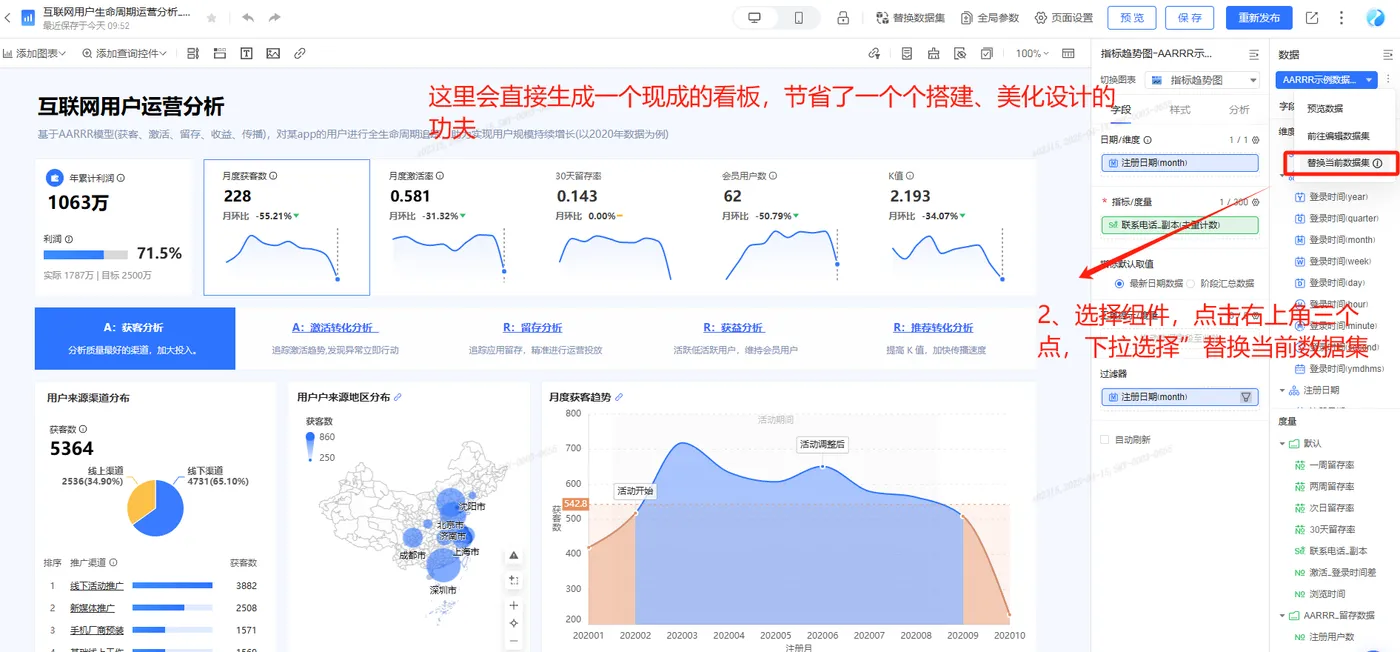Click the table layout icon after zoom

[1068, 53]
